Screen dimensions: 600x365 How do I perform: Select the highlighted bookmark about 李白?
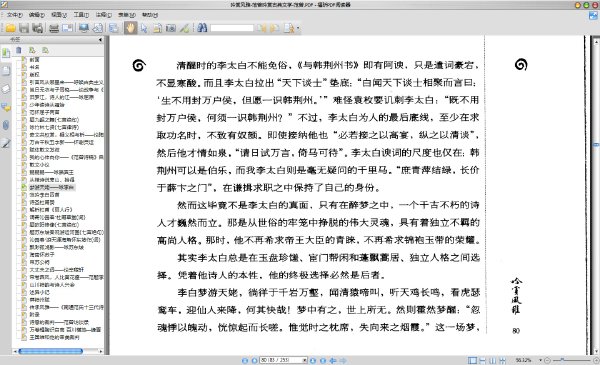(52, 187)
